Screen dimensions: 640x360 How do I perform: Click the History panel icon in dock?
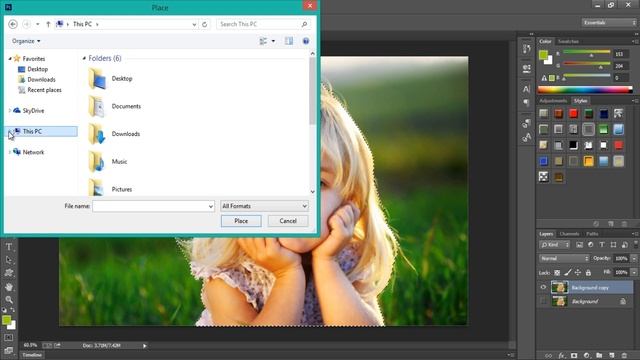[527, 49]
